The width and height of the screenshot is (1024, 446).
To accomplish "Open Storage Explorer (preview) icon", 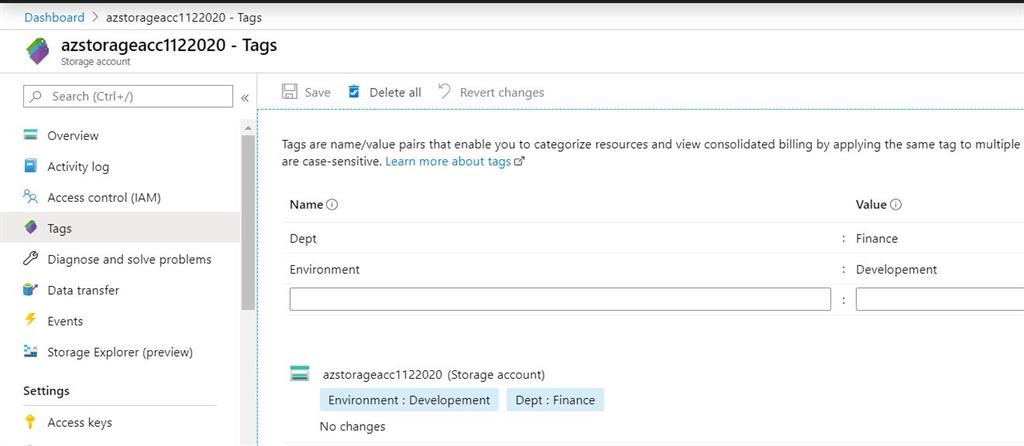I will 31,353.
